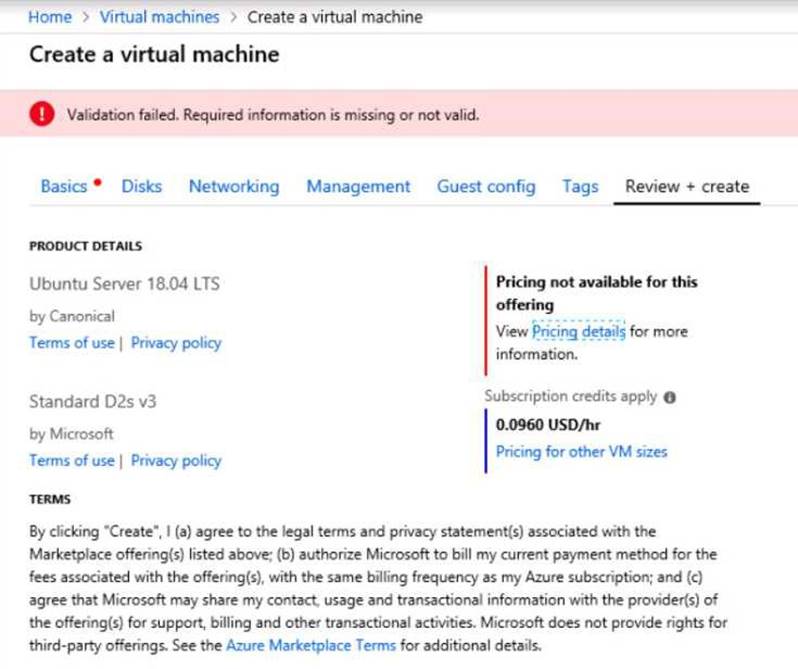Open the Pricing details link

(579, 331)
